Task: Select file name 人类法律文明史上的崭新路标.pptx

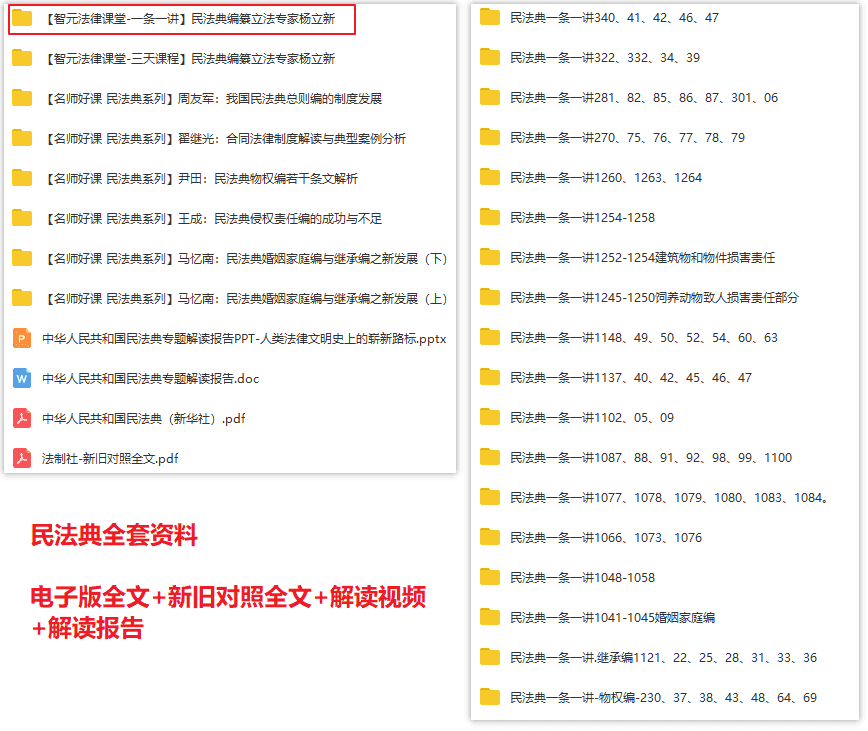Action: pos(244,339)
